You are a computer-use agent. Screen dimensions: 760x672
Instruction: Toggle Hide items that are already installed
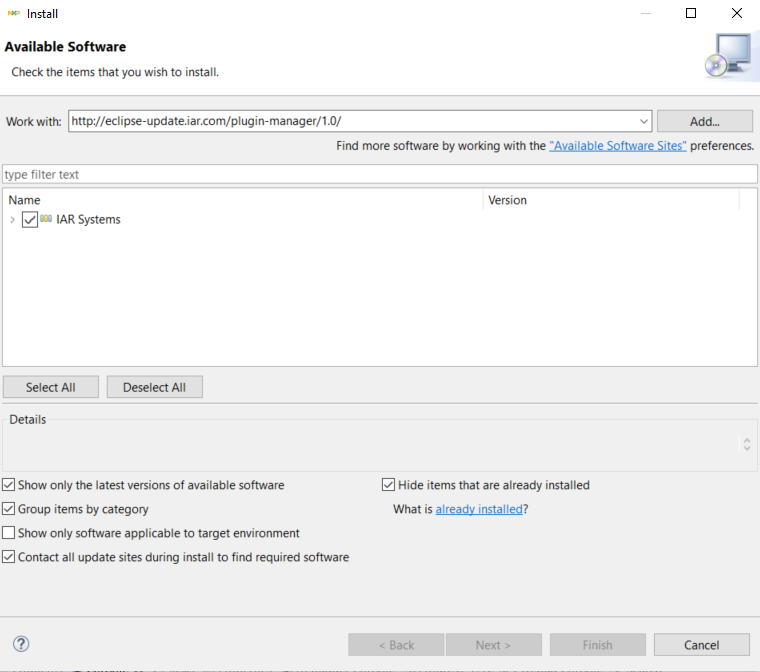[x=389, y=485]
